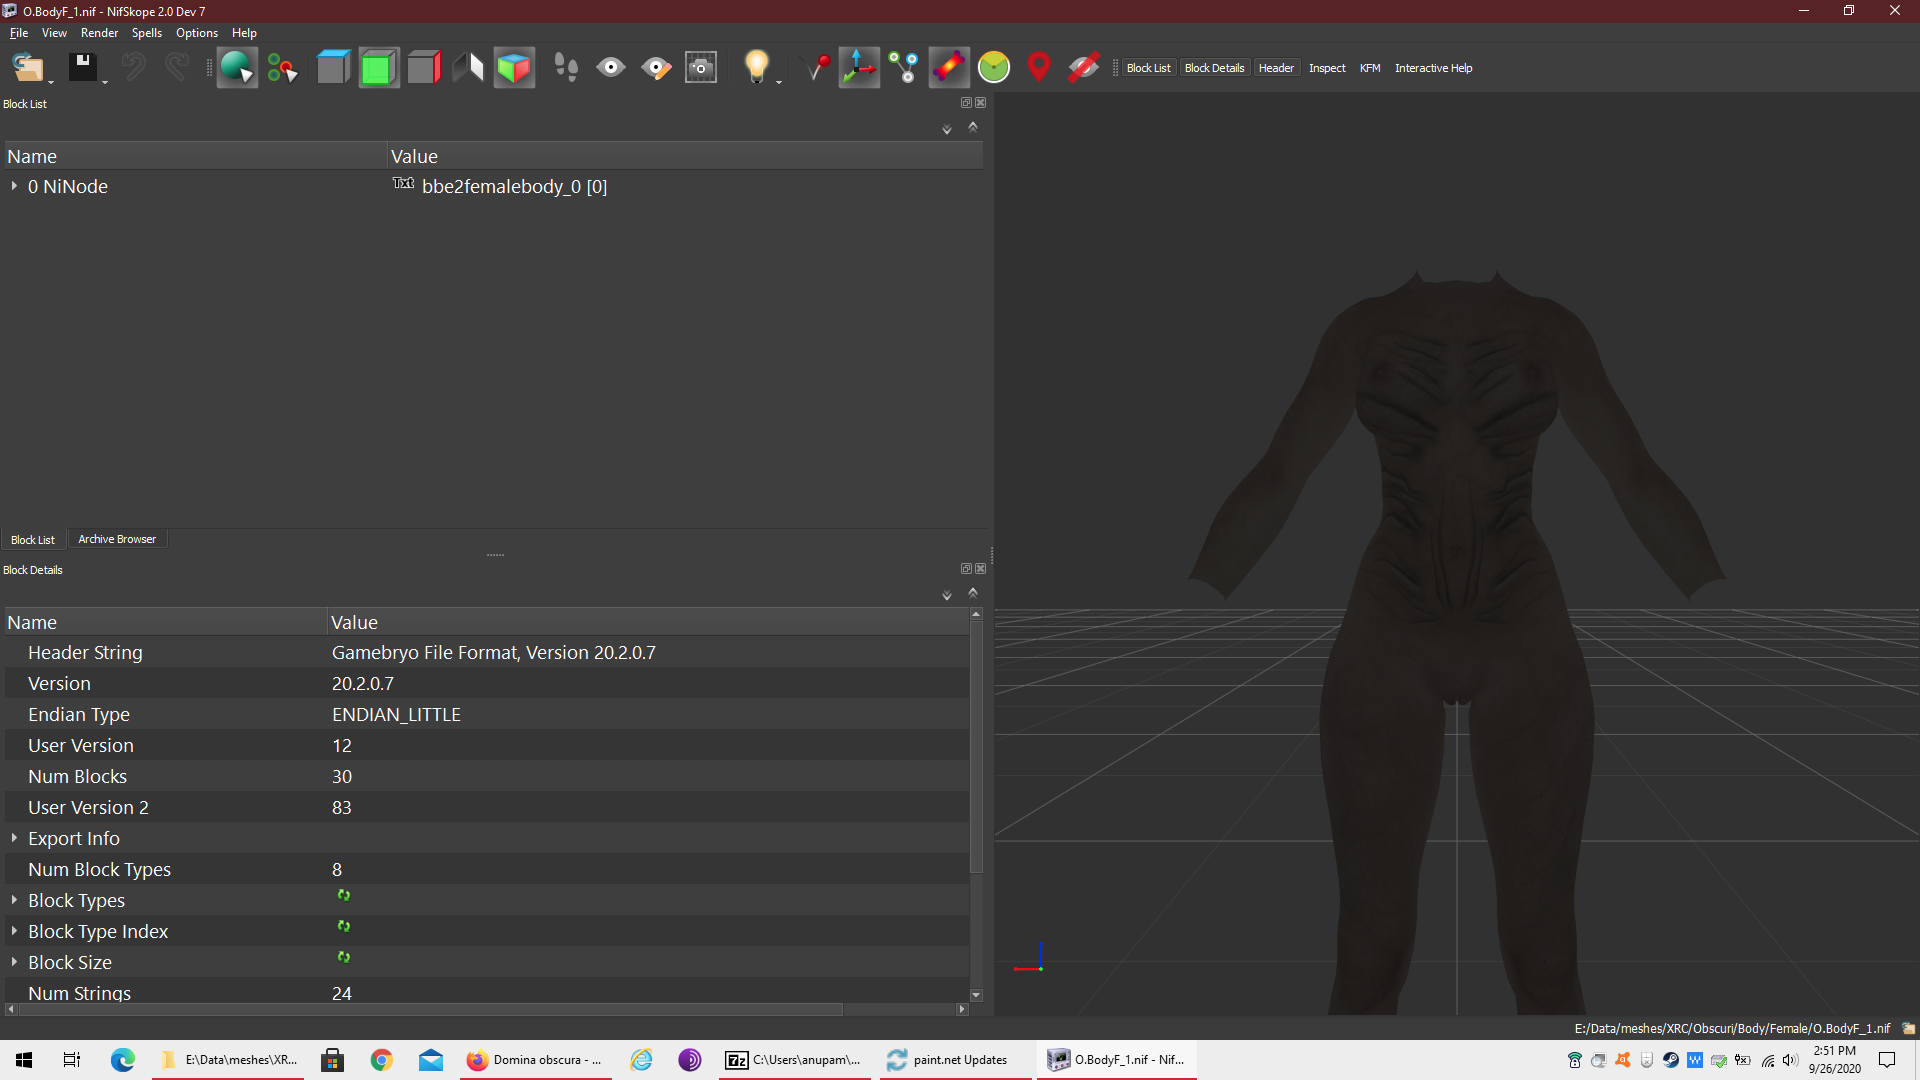Open Inspect dock from toolbar
The height and width of the screenshot is (1080, 1920).
(x=1327, y=68)
